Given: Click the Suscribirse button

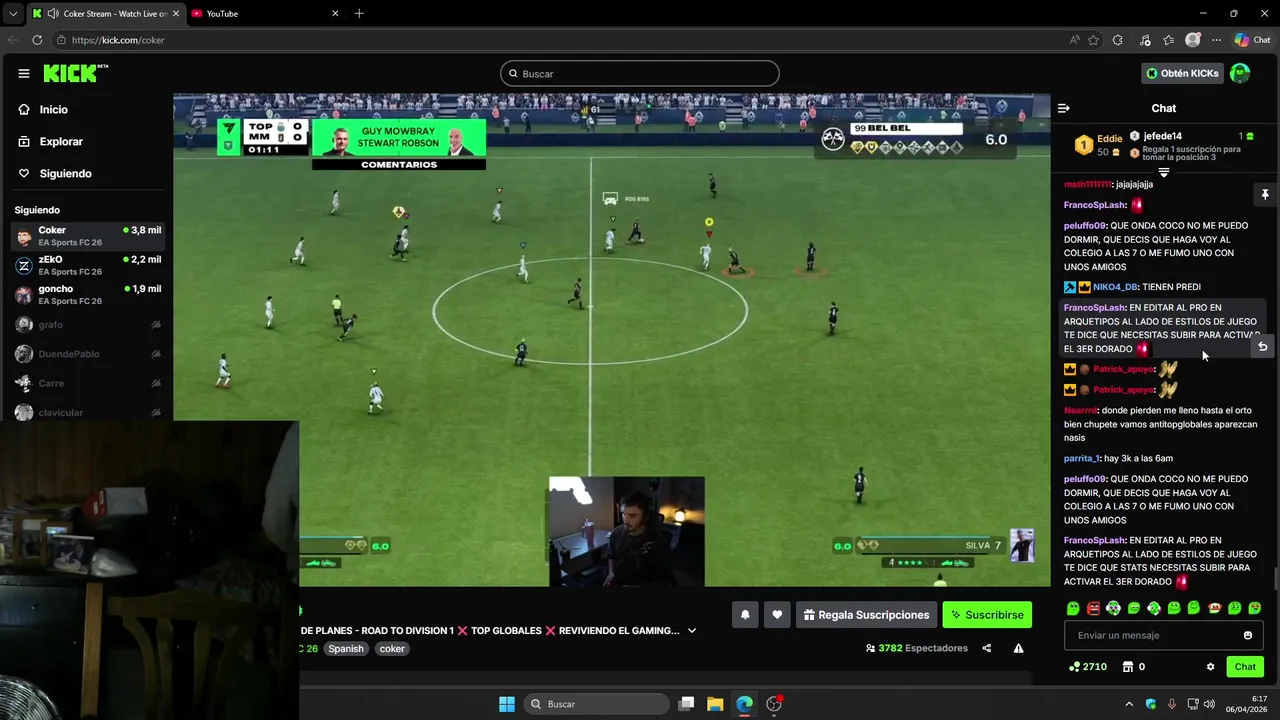Looking at the screenshot, I should coord(987,615).
